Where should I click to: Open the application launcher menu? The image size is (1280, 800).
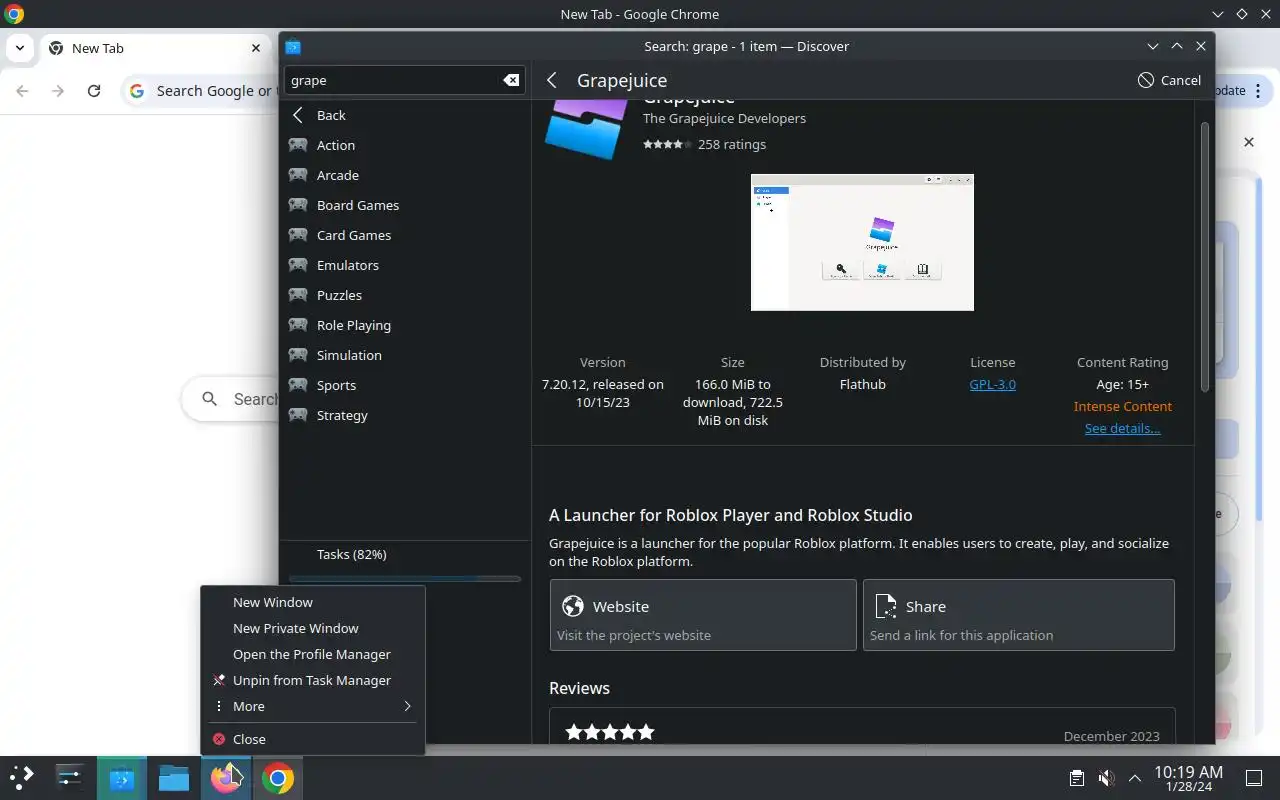[x=21, y=777]
